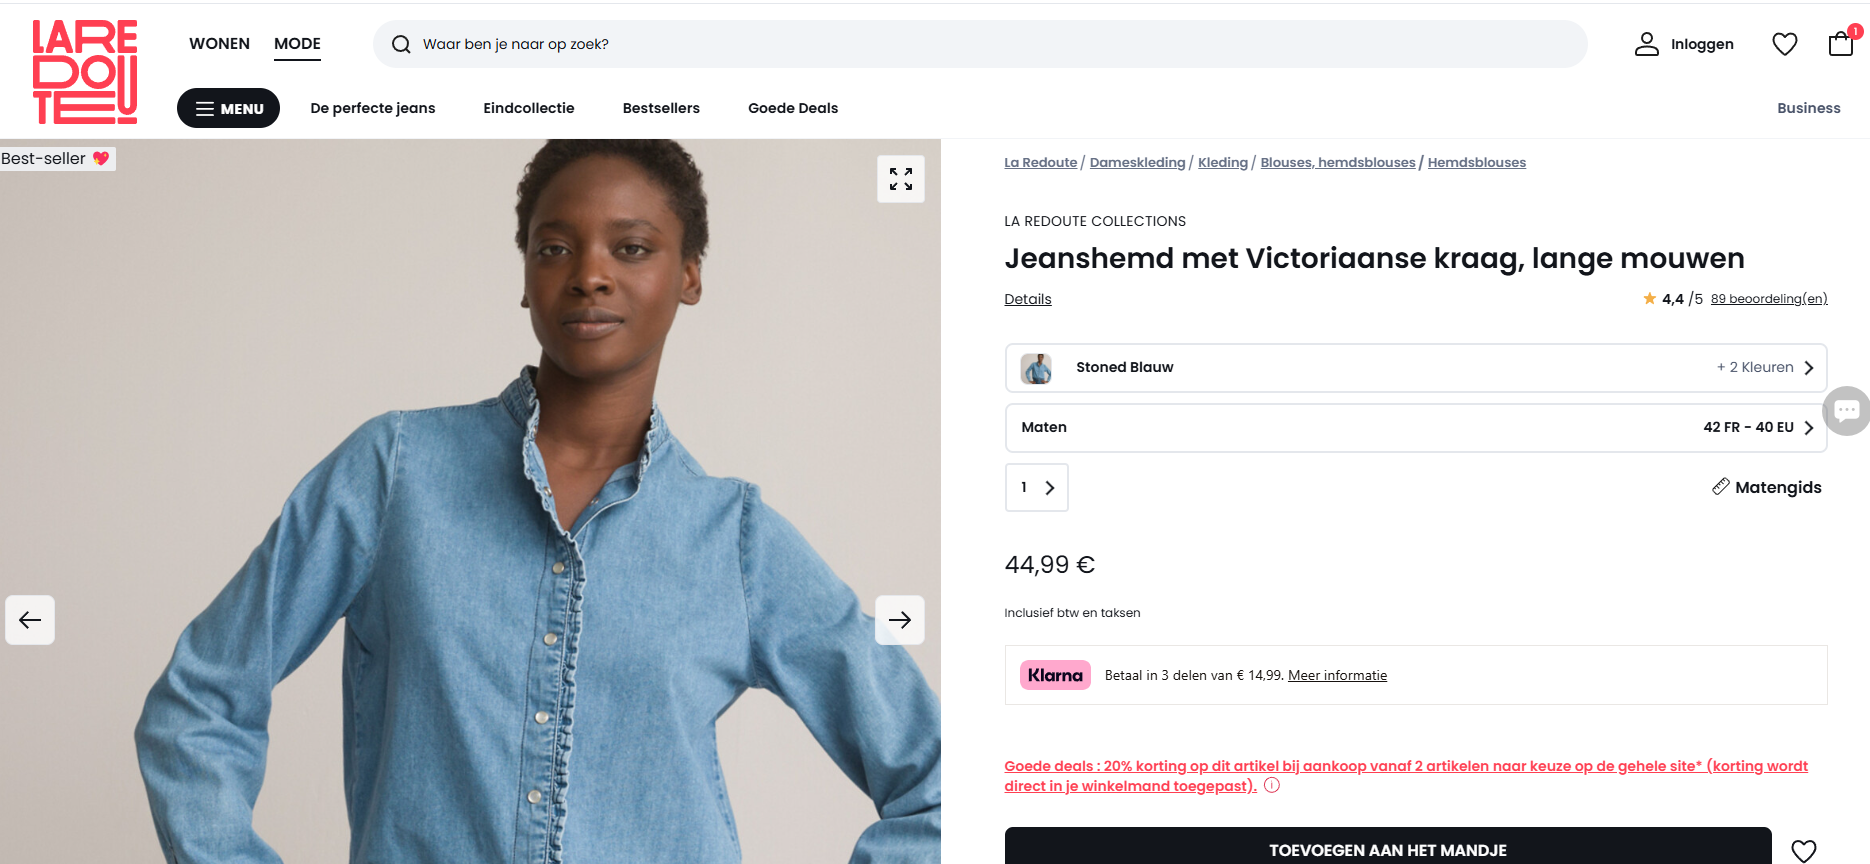
Task: Open the chat bubble widget
Action: click(x=1847, y=410)
